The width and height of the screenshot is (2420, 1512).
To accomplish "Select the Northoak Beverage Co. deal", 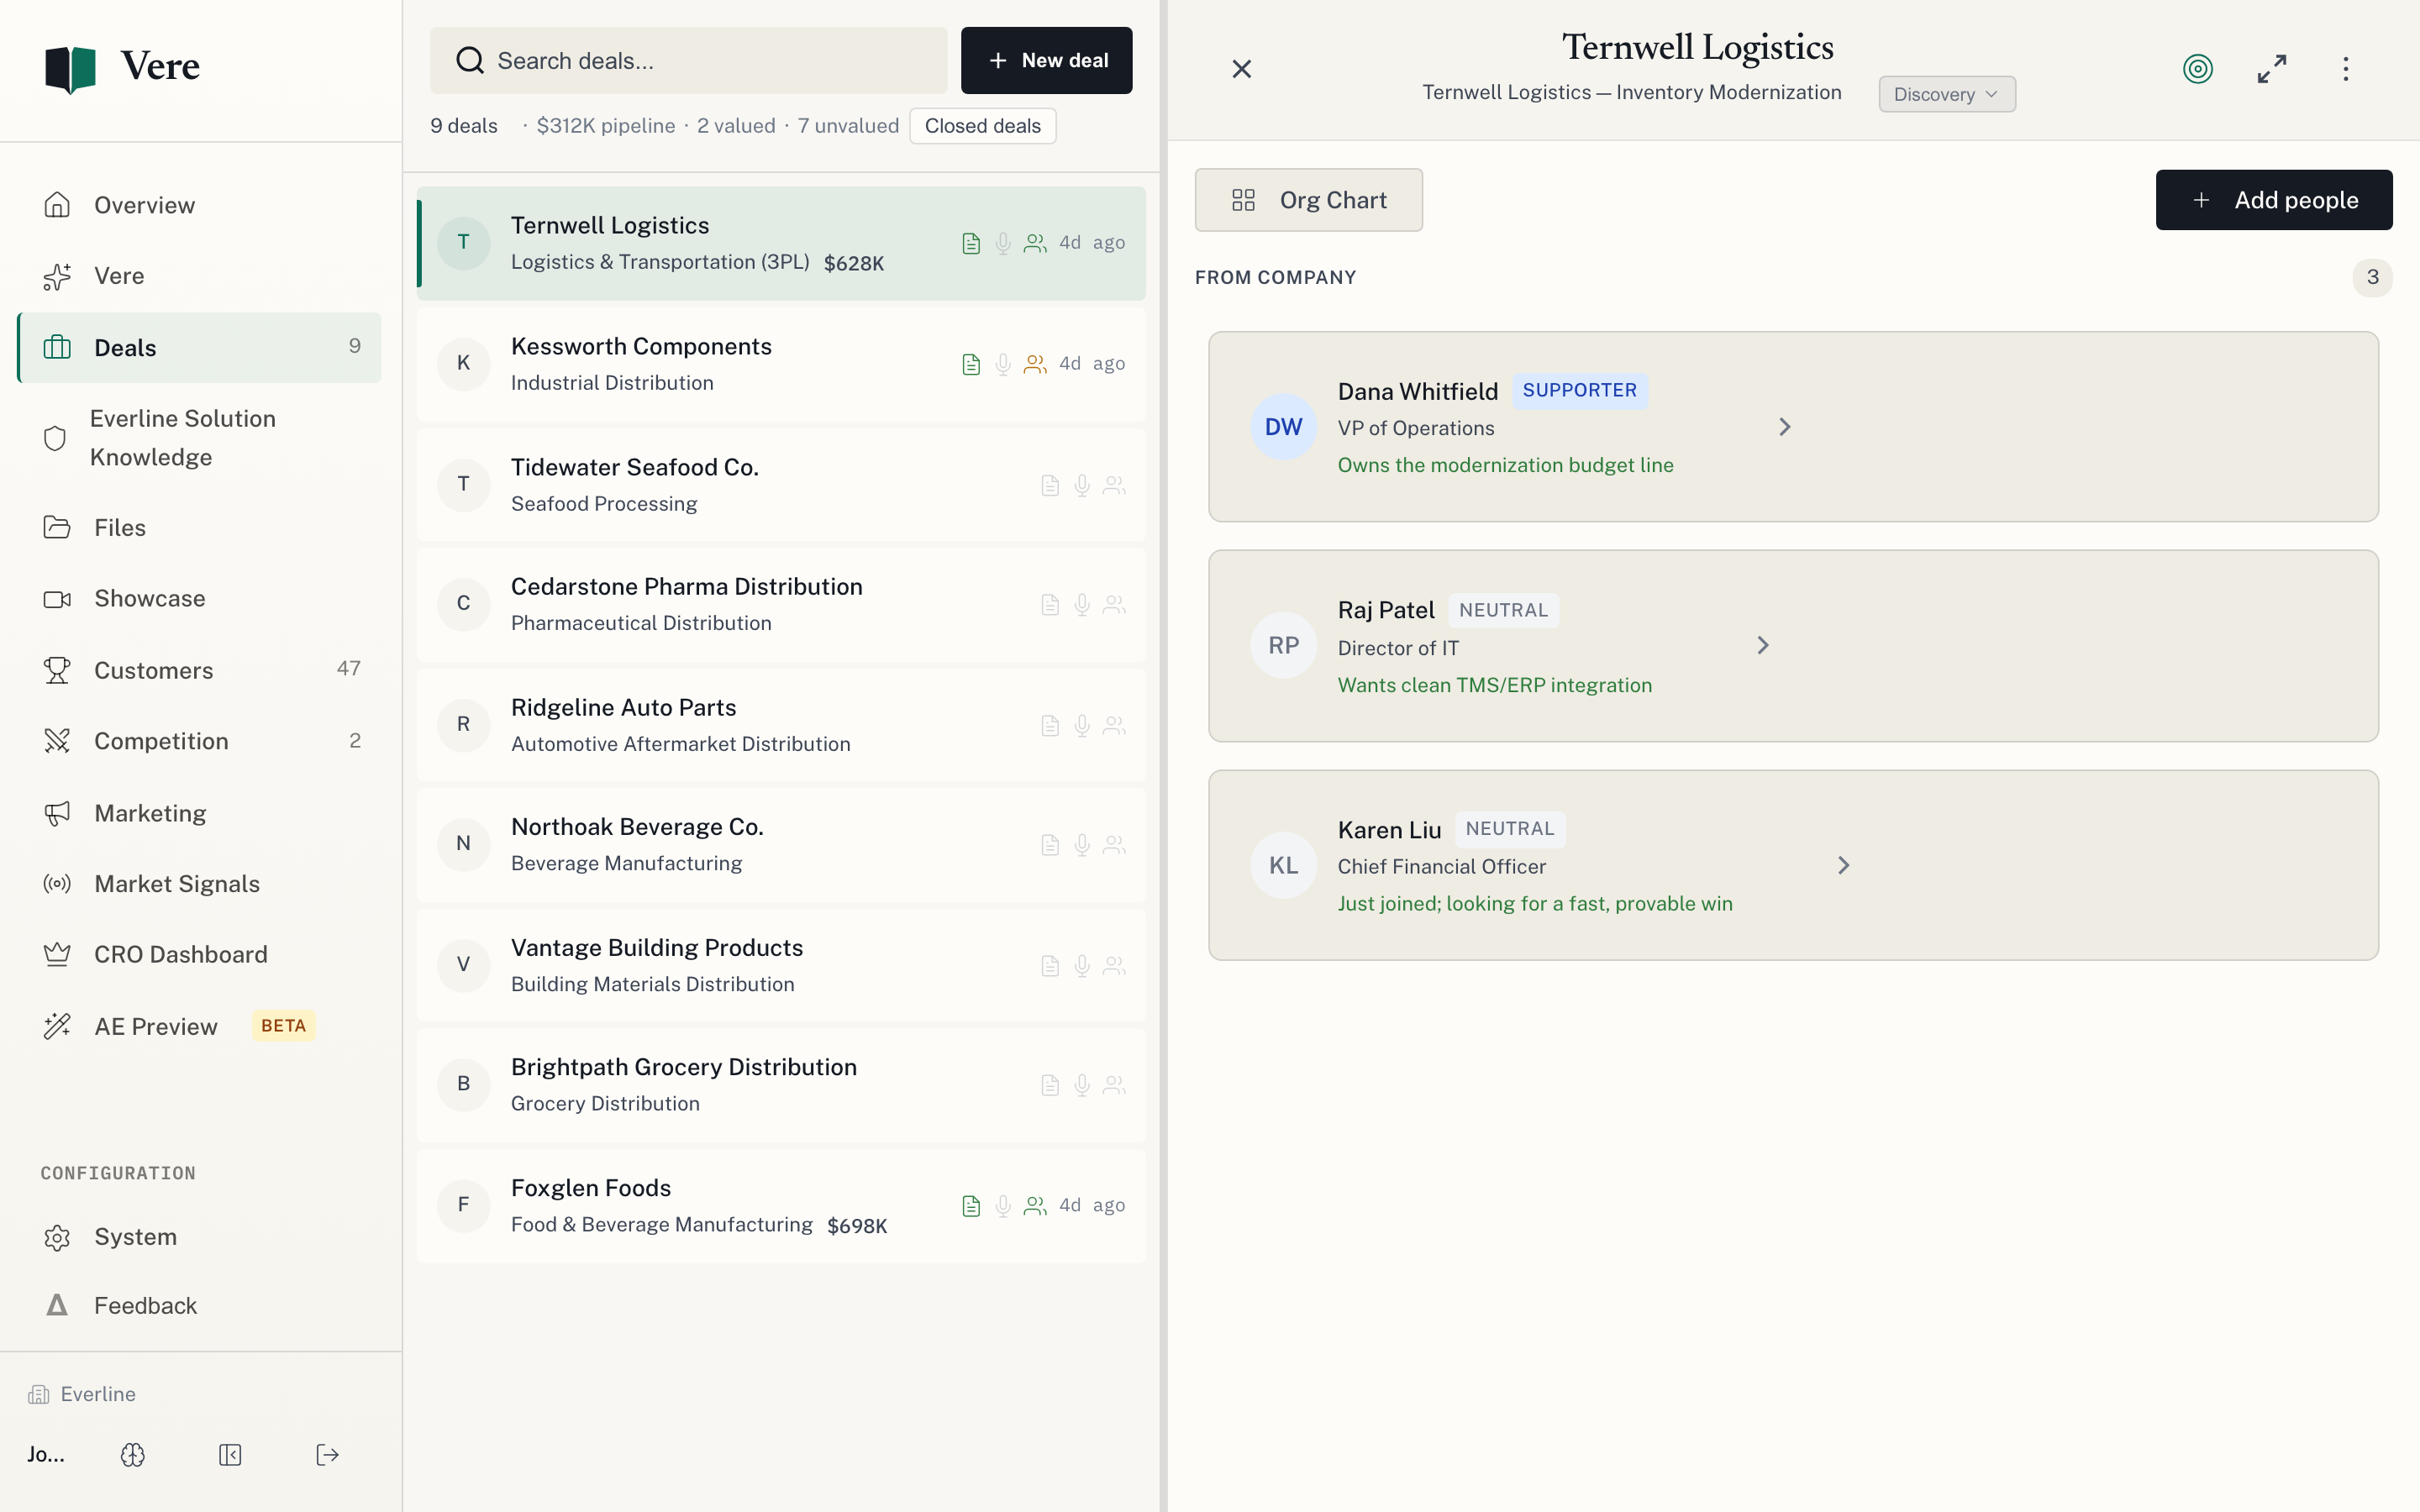I will coord(781,844).
